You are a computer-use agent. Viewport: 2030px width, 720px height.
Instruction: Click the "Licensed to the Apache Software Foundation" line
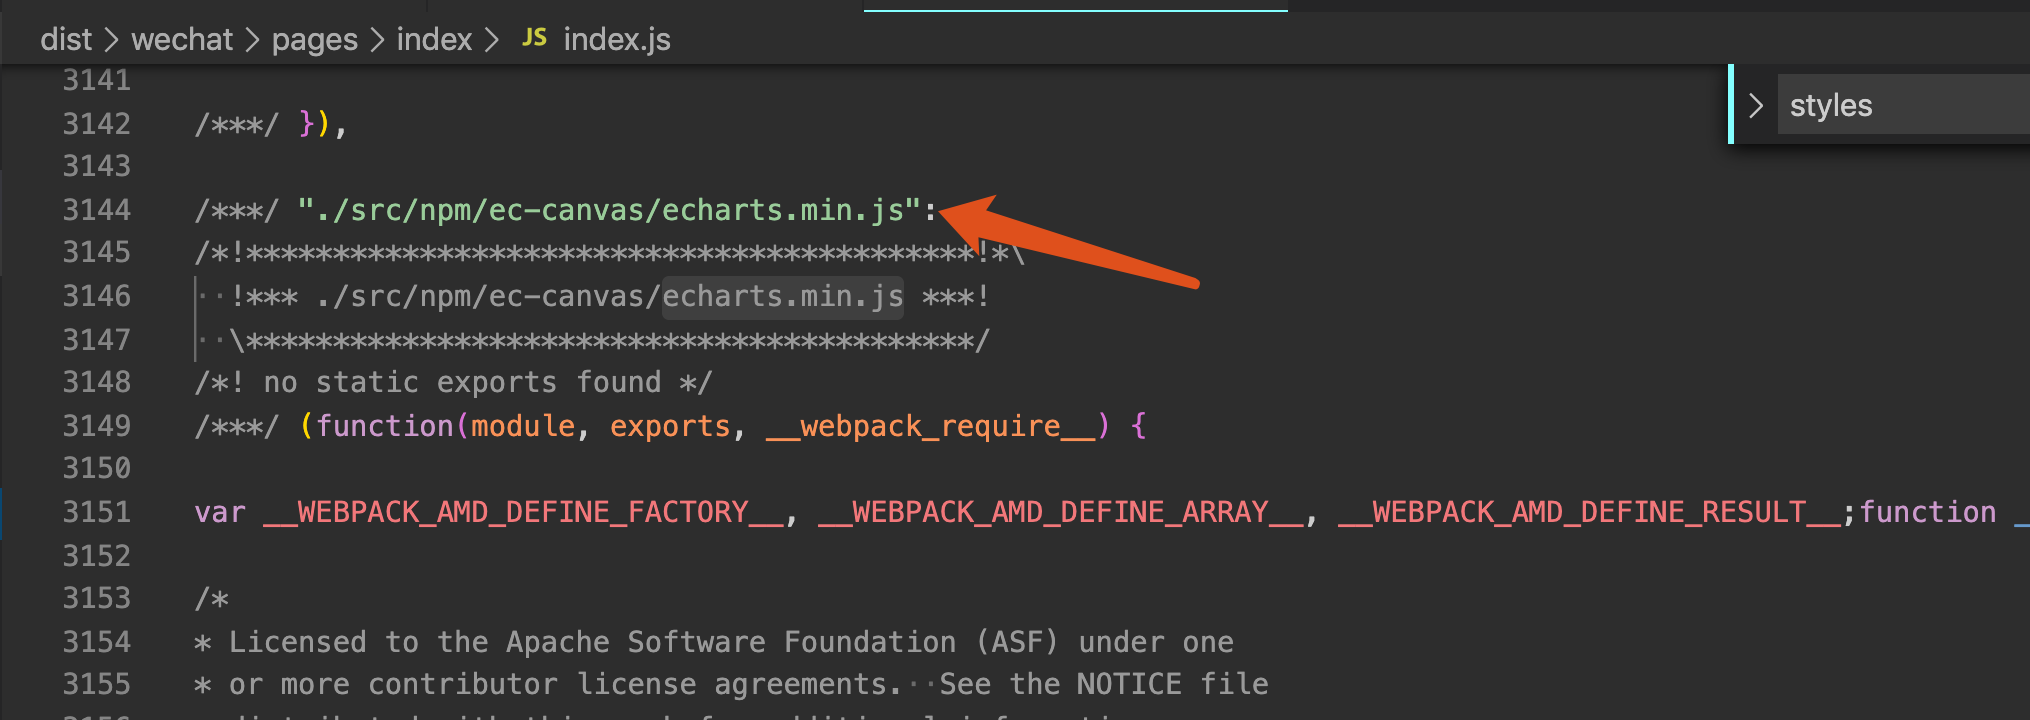(714, 642)
